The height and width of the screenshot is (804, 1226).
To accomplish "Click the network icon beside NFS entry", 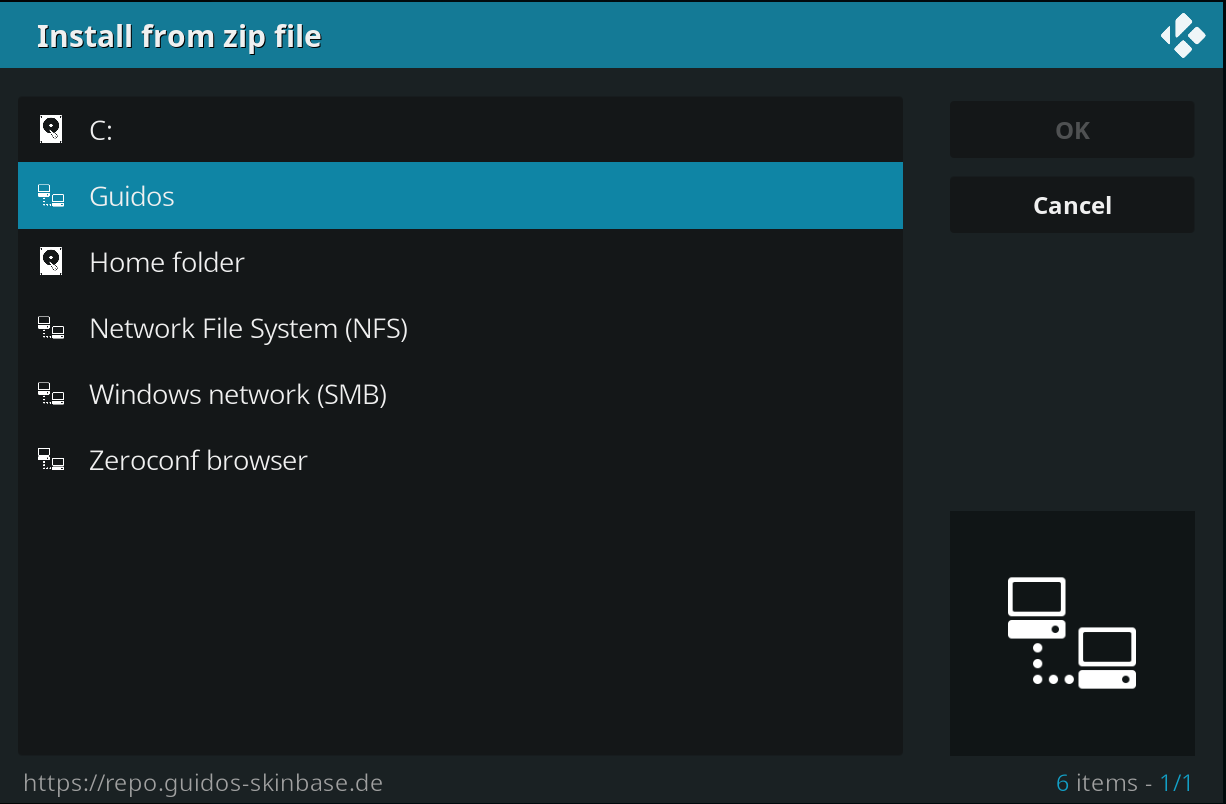I will click(x=51, y=328).
